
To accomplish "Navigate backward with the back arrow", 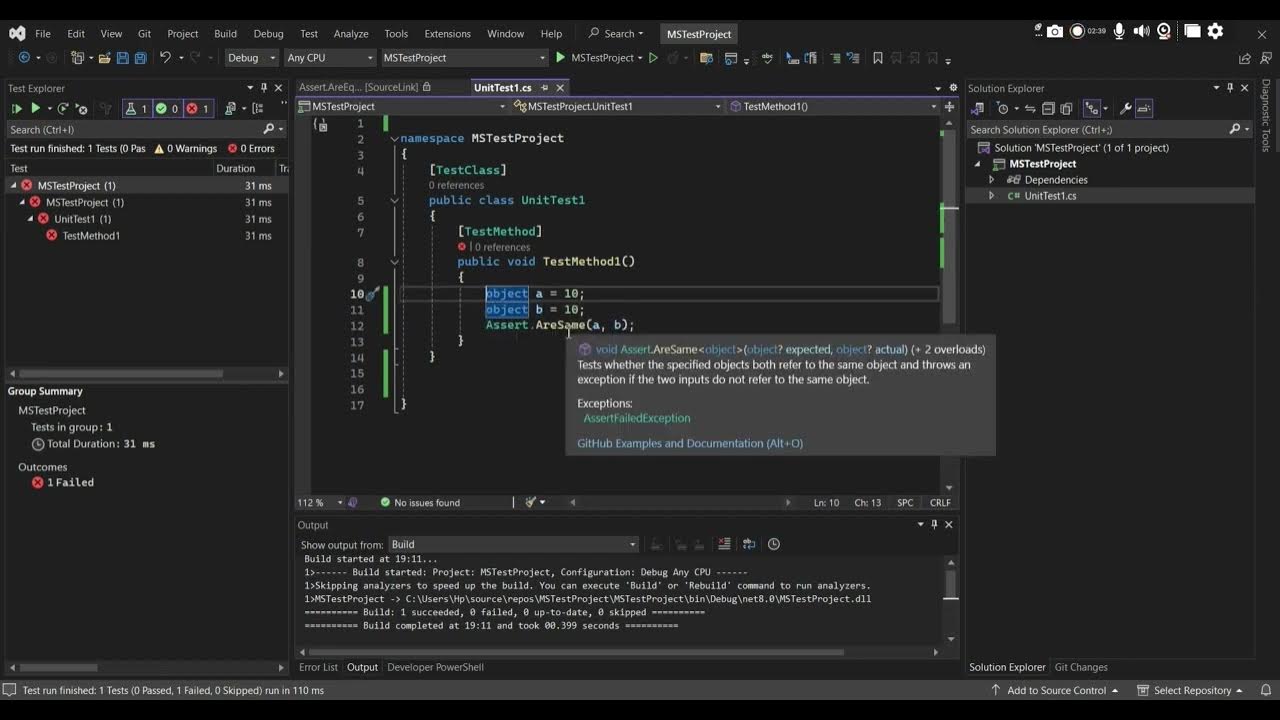I will tap(24, 58).
